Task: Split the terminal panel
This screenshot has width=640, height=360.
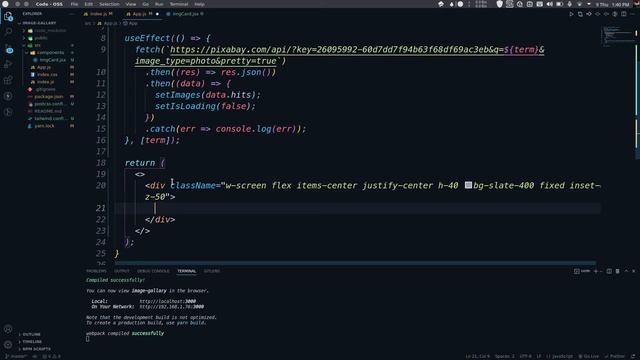Action: [x=609, y=271]
